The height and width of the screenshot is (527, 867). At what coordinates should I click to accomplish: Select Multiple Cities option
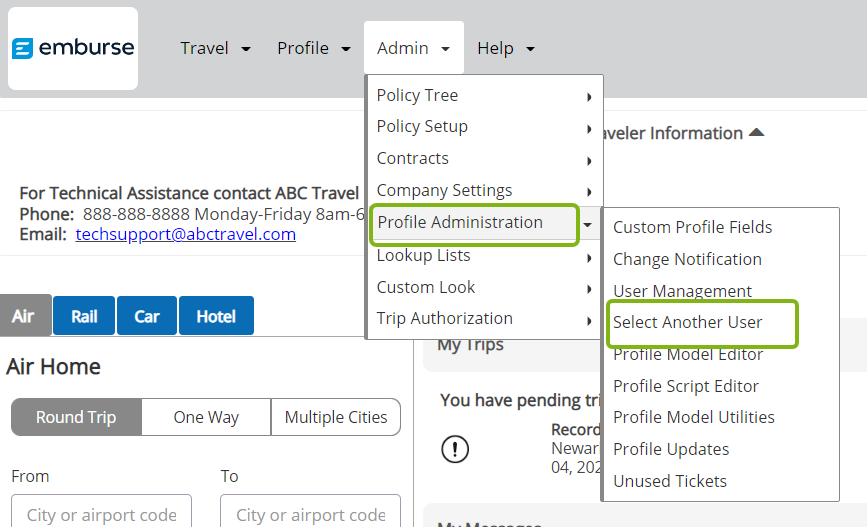pyautogui.click(x=336, y=417)
